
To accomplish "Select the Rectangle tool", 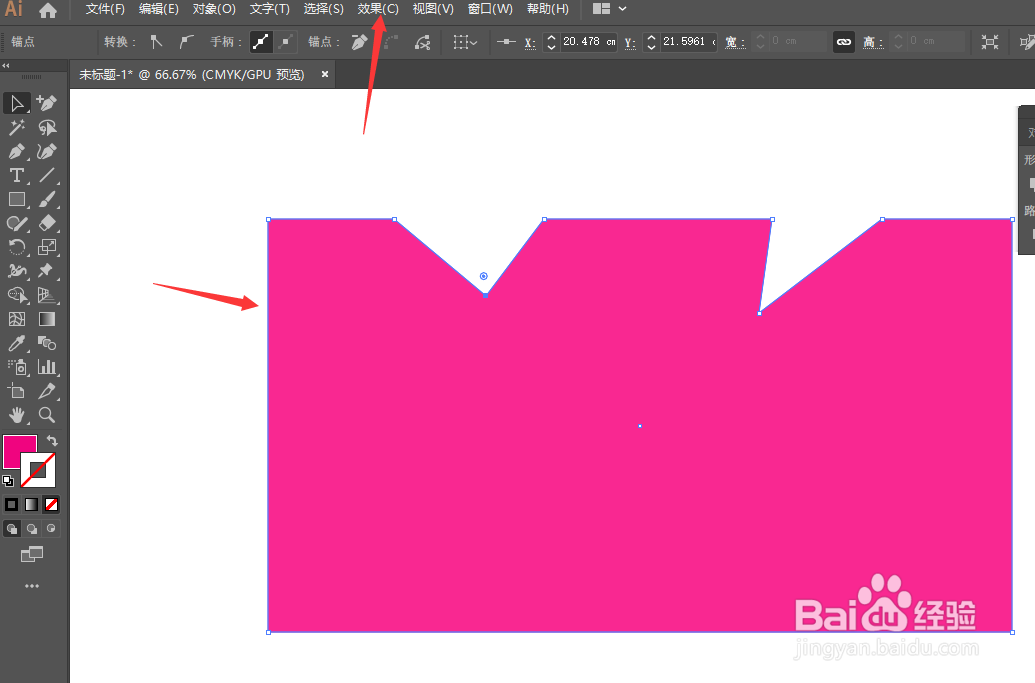I will click(x=17, y=199).
